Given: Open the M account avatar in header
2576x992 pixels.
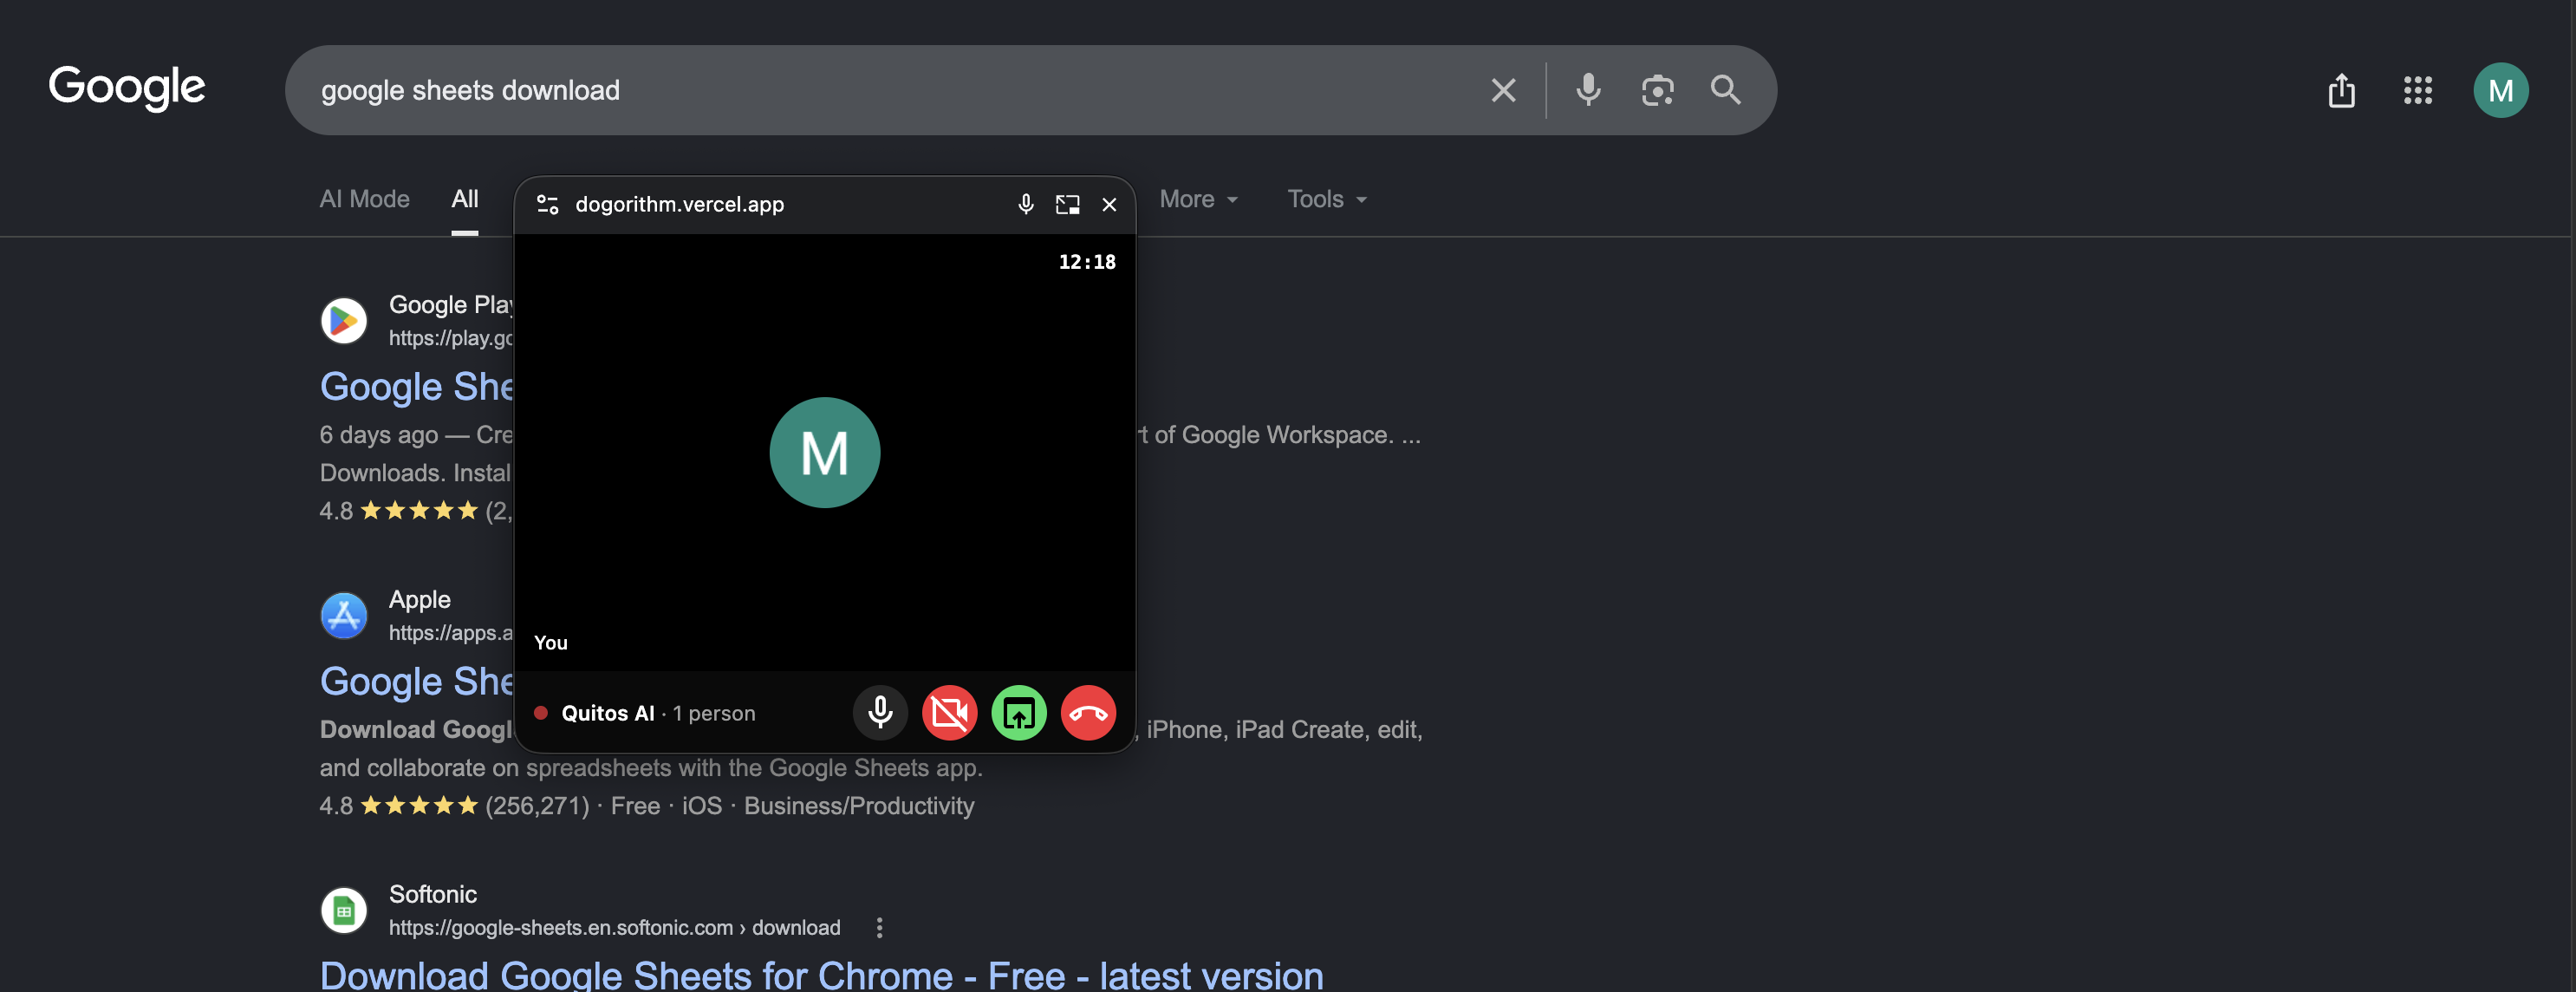Looking at the screenshot, I should click(2500, 91).
